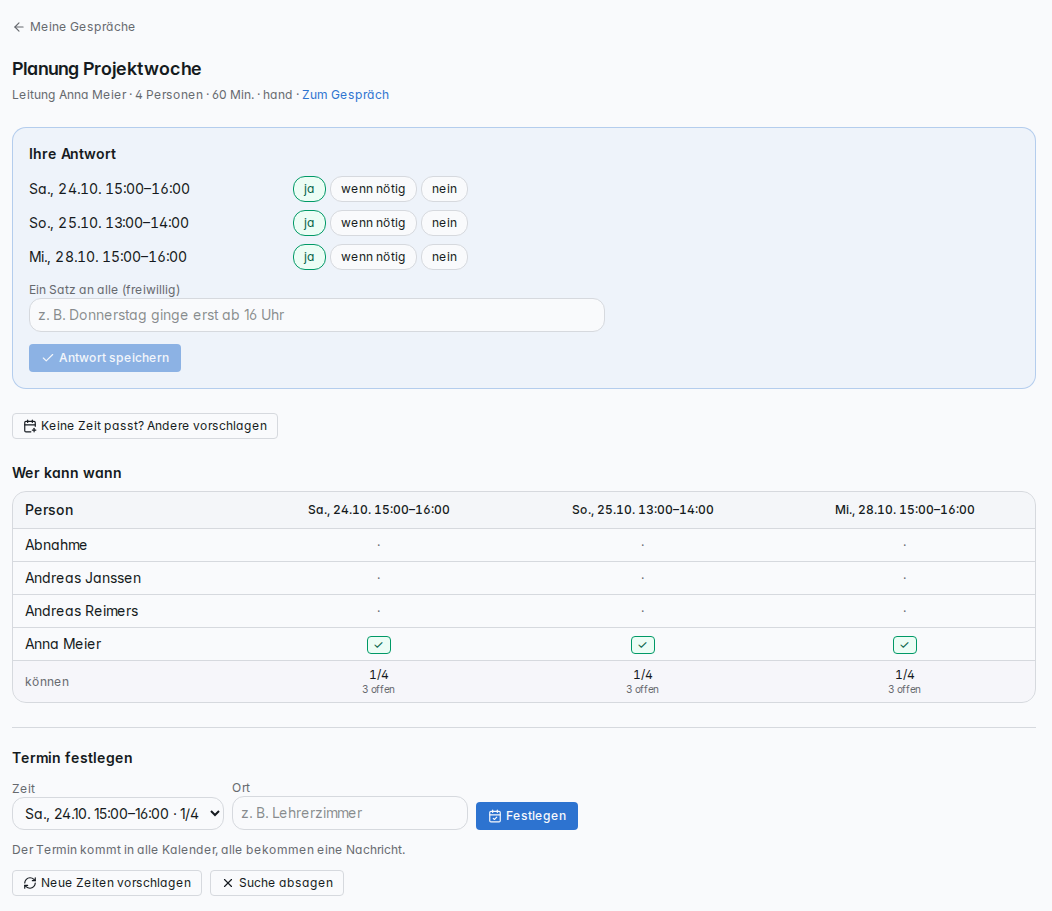
Task: Click the 'Anna Meier' name in the table
Action: pyautogui.click(x=63, y=644)
